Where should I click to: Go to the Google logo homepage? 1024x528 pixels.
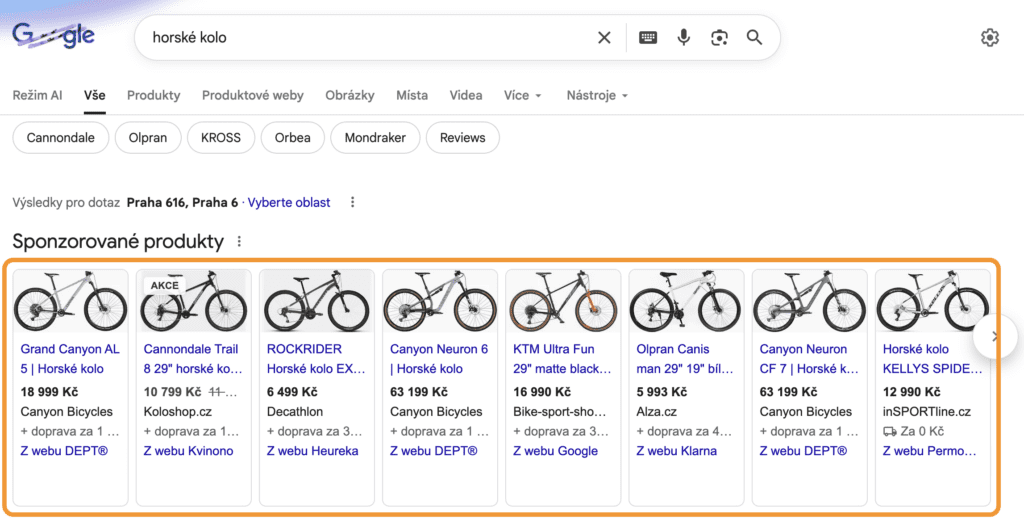[x=54, y=37]
